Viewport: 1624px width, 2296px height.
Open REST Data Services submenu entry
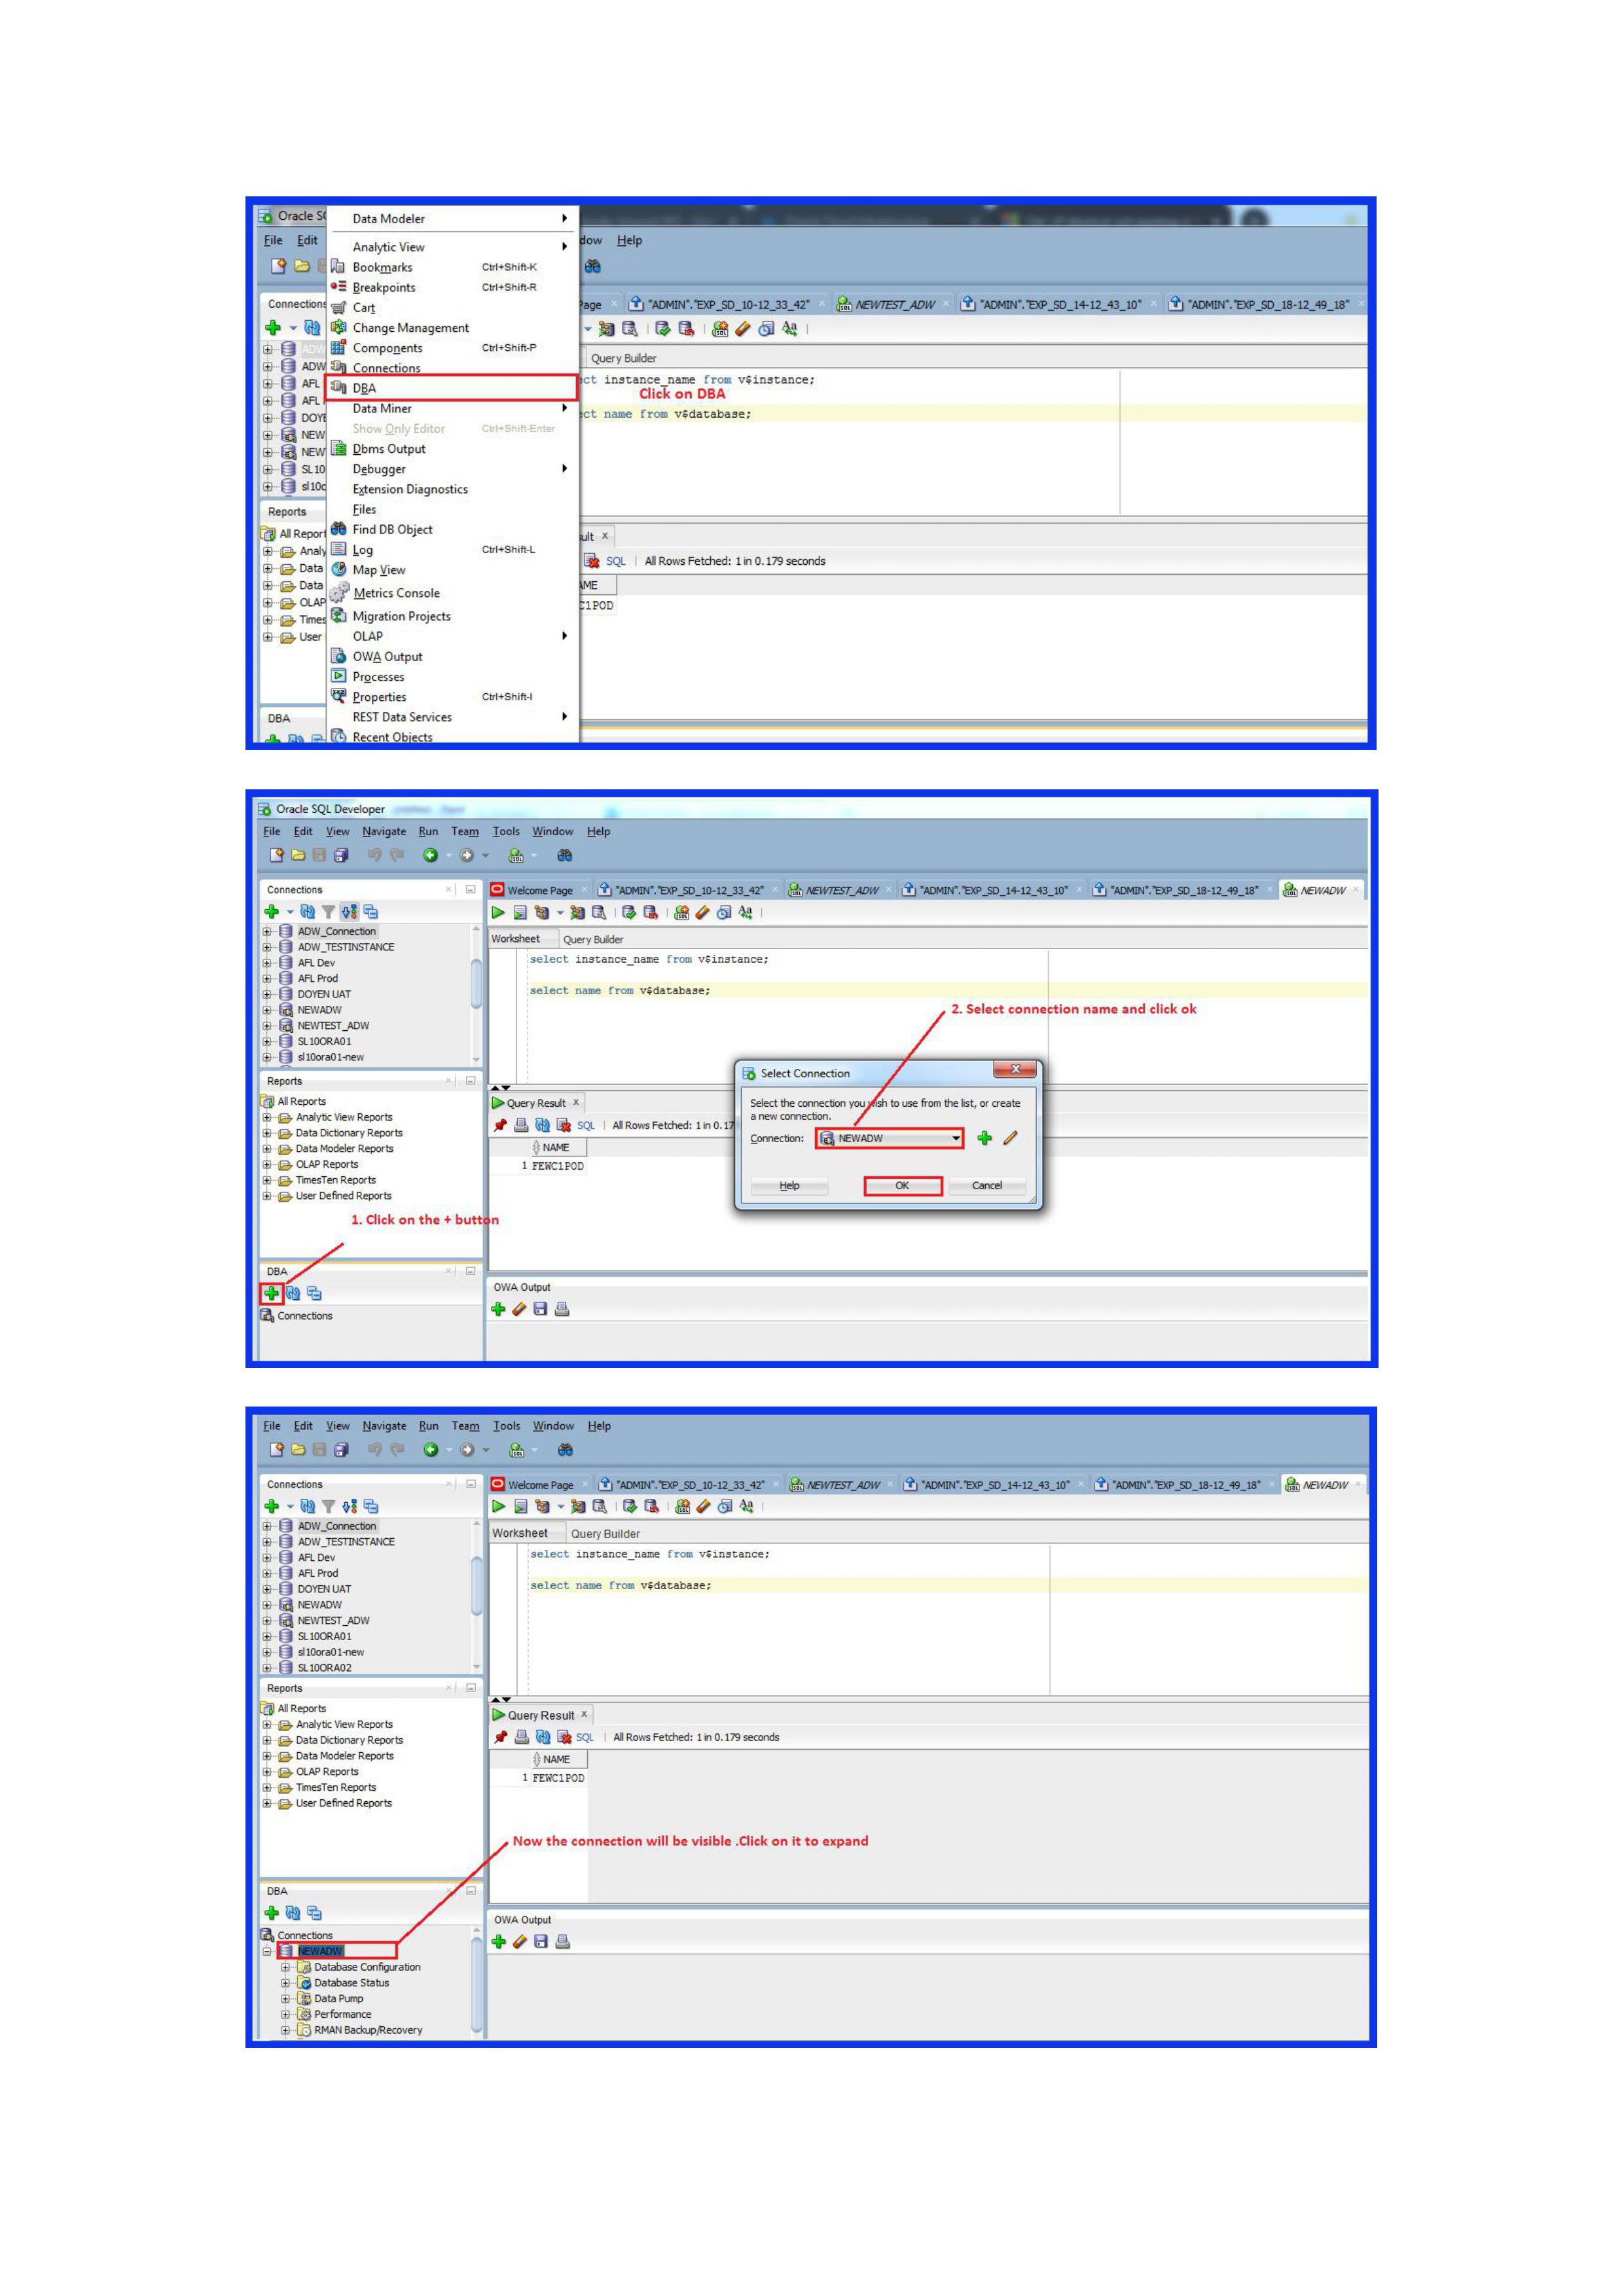pos(452,717)
